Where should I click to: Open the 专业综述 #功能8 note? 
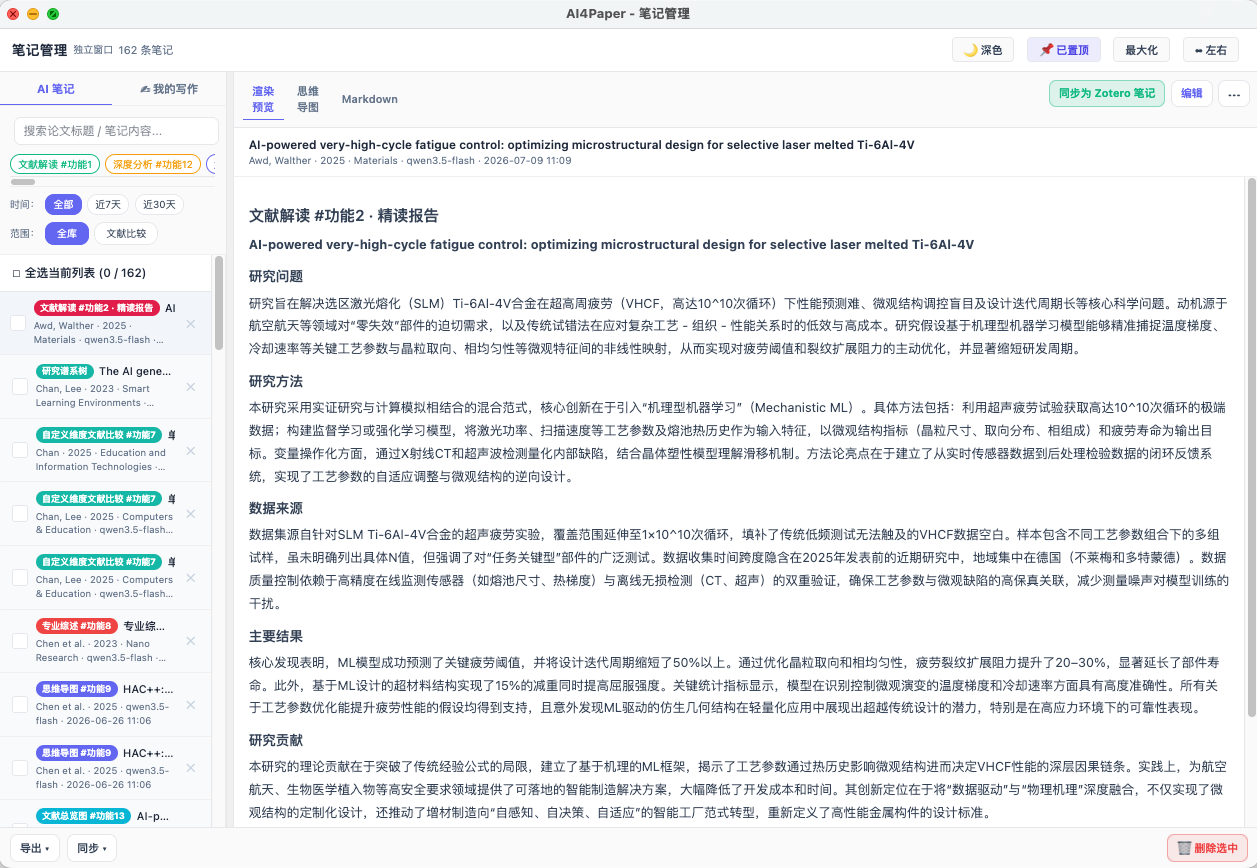(x=105, y=642)
